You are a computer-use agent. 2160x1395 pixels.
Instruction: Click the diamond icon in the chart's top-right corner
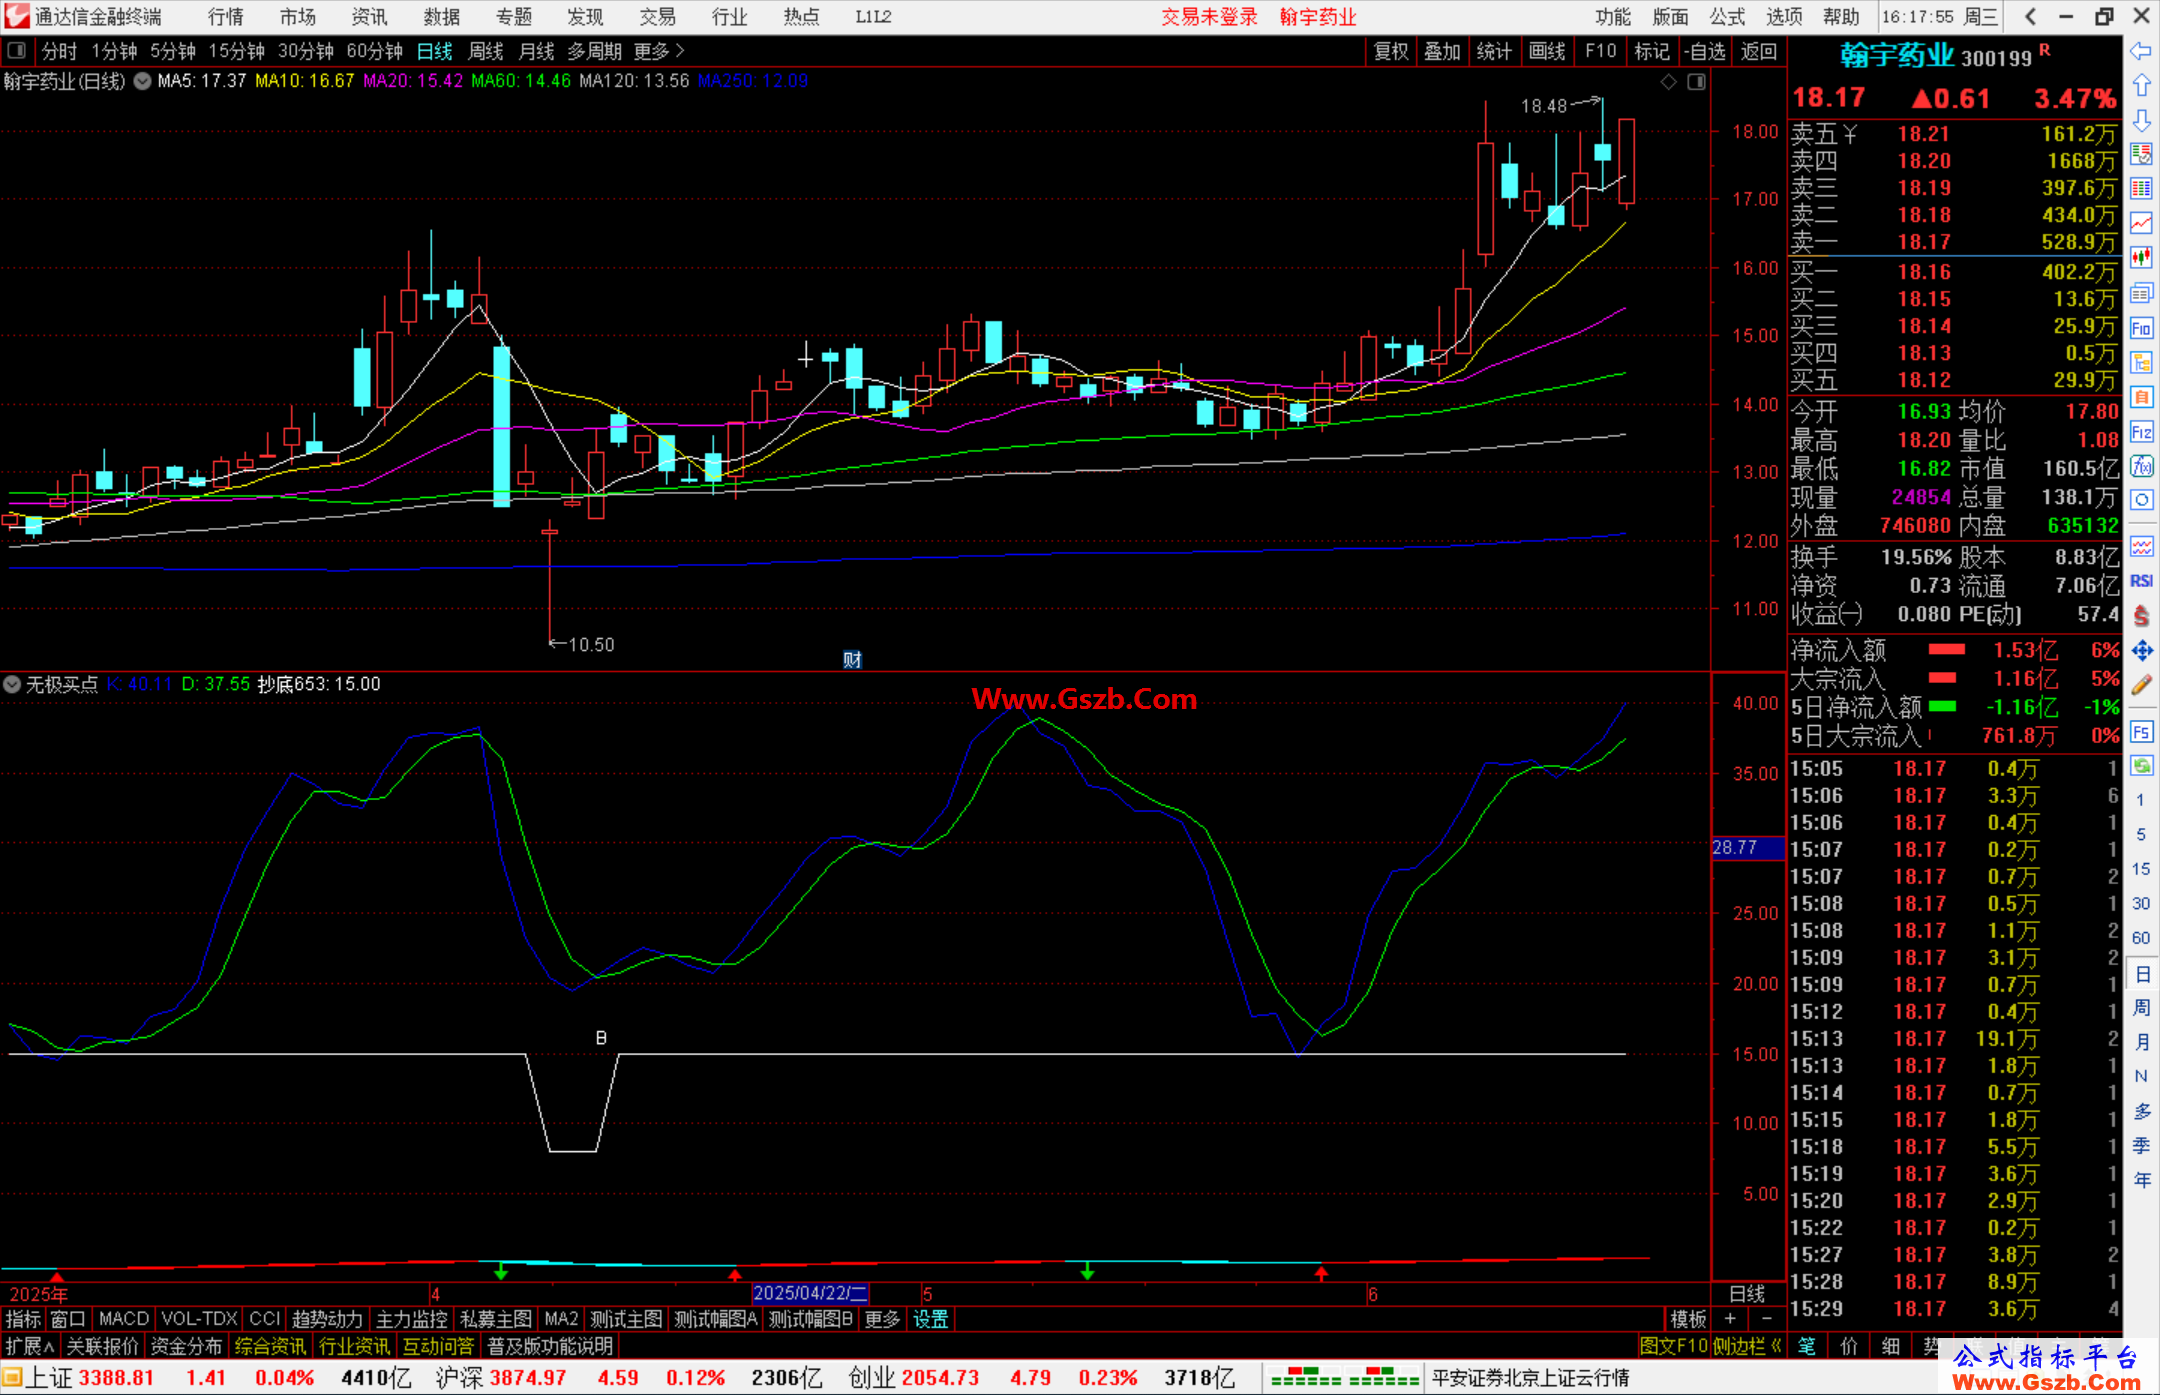pyautogui.click(x=1668, y=82)
